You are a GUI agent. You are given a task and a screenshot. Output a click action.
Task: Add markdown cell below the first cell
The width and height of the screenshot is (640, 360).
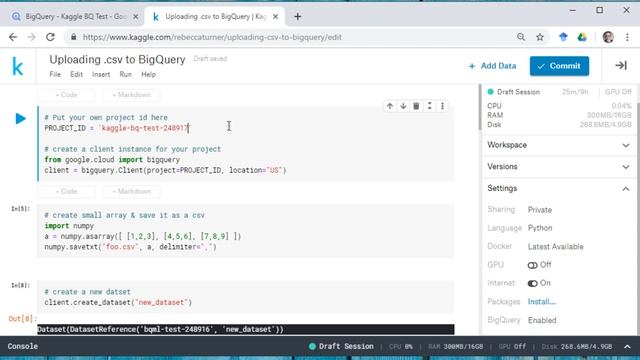click(131, 192)
